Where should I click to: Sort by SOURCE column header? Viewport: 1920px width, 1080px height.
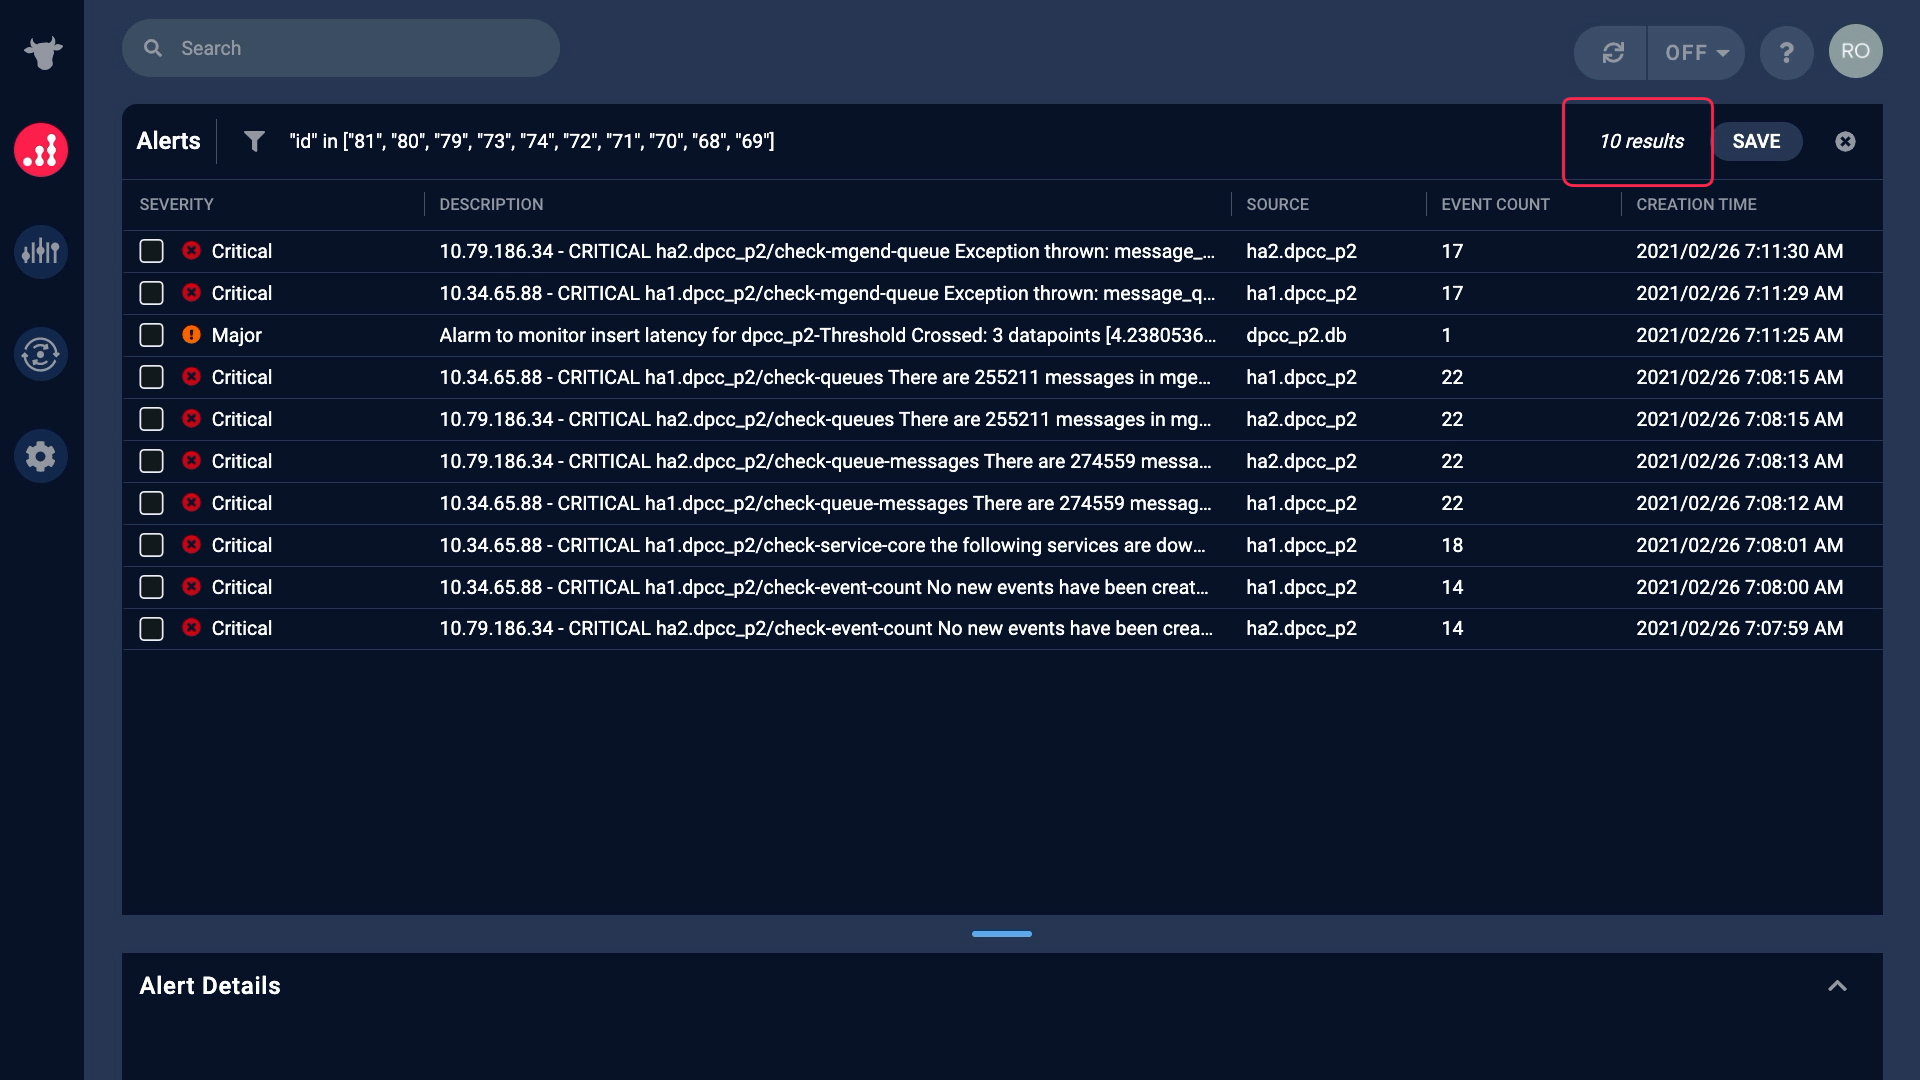(x=1277, y=204)
